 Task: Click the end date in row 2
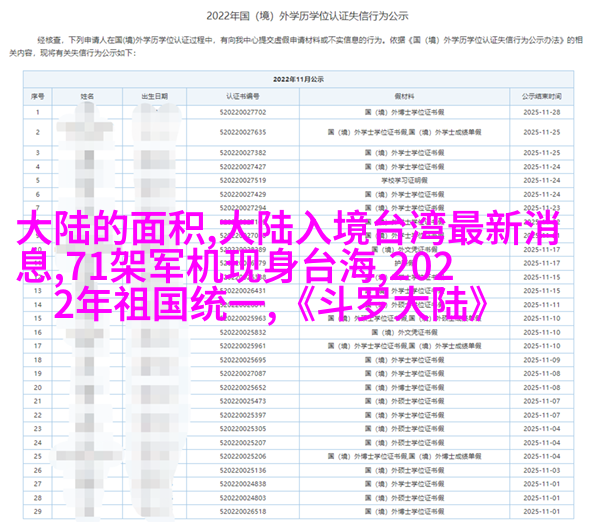tap(542, 132)
